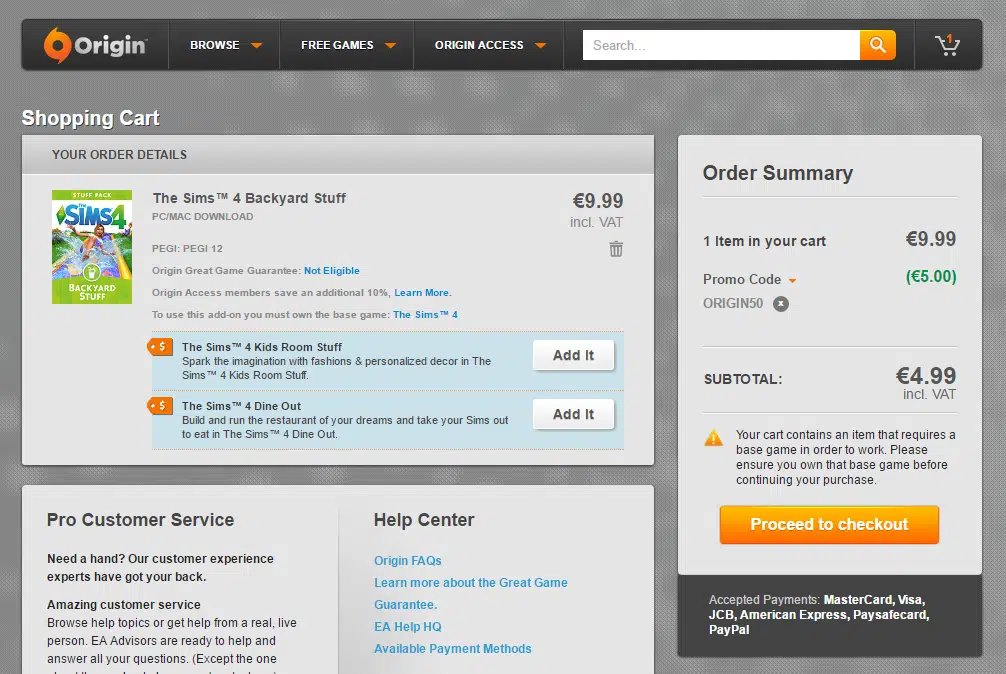Remove the ORIGIN50 promo code
The height and width of the screenshot is (674, 1006).
(x=781, y=304)
